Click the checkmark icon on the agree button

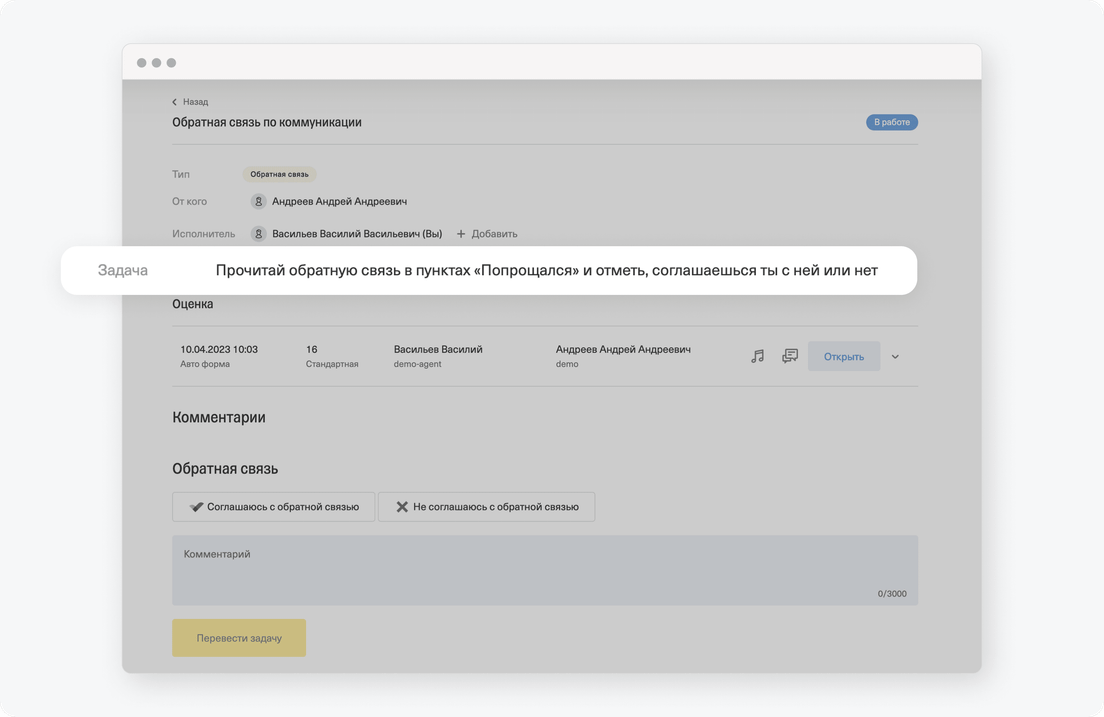click(196, 507)
